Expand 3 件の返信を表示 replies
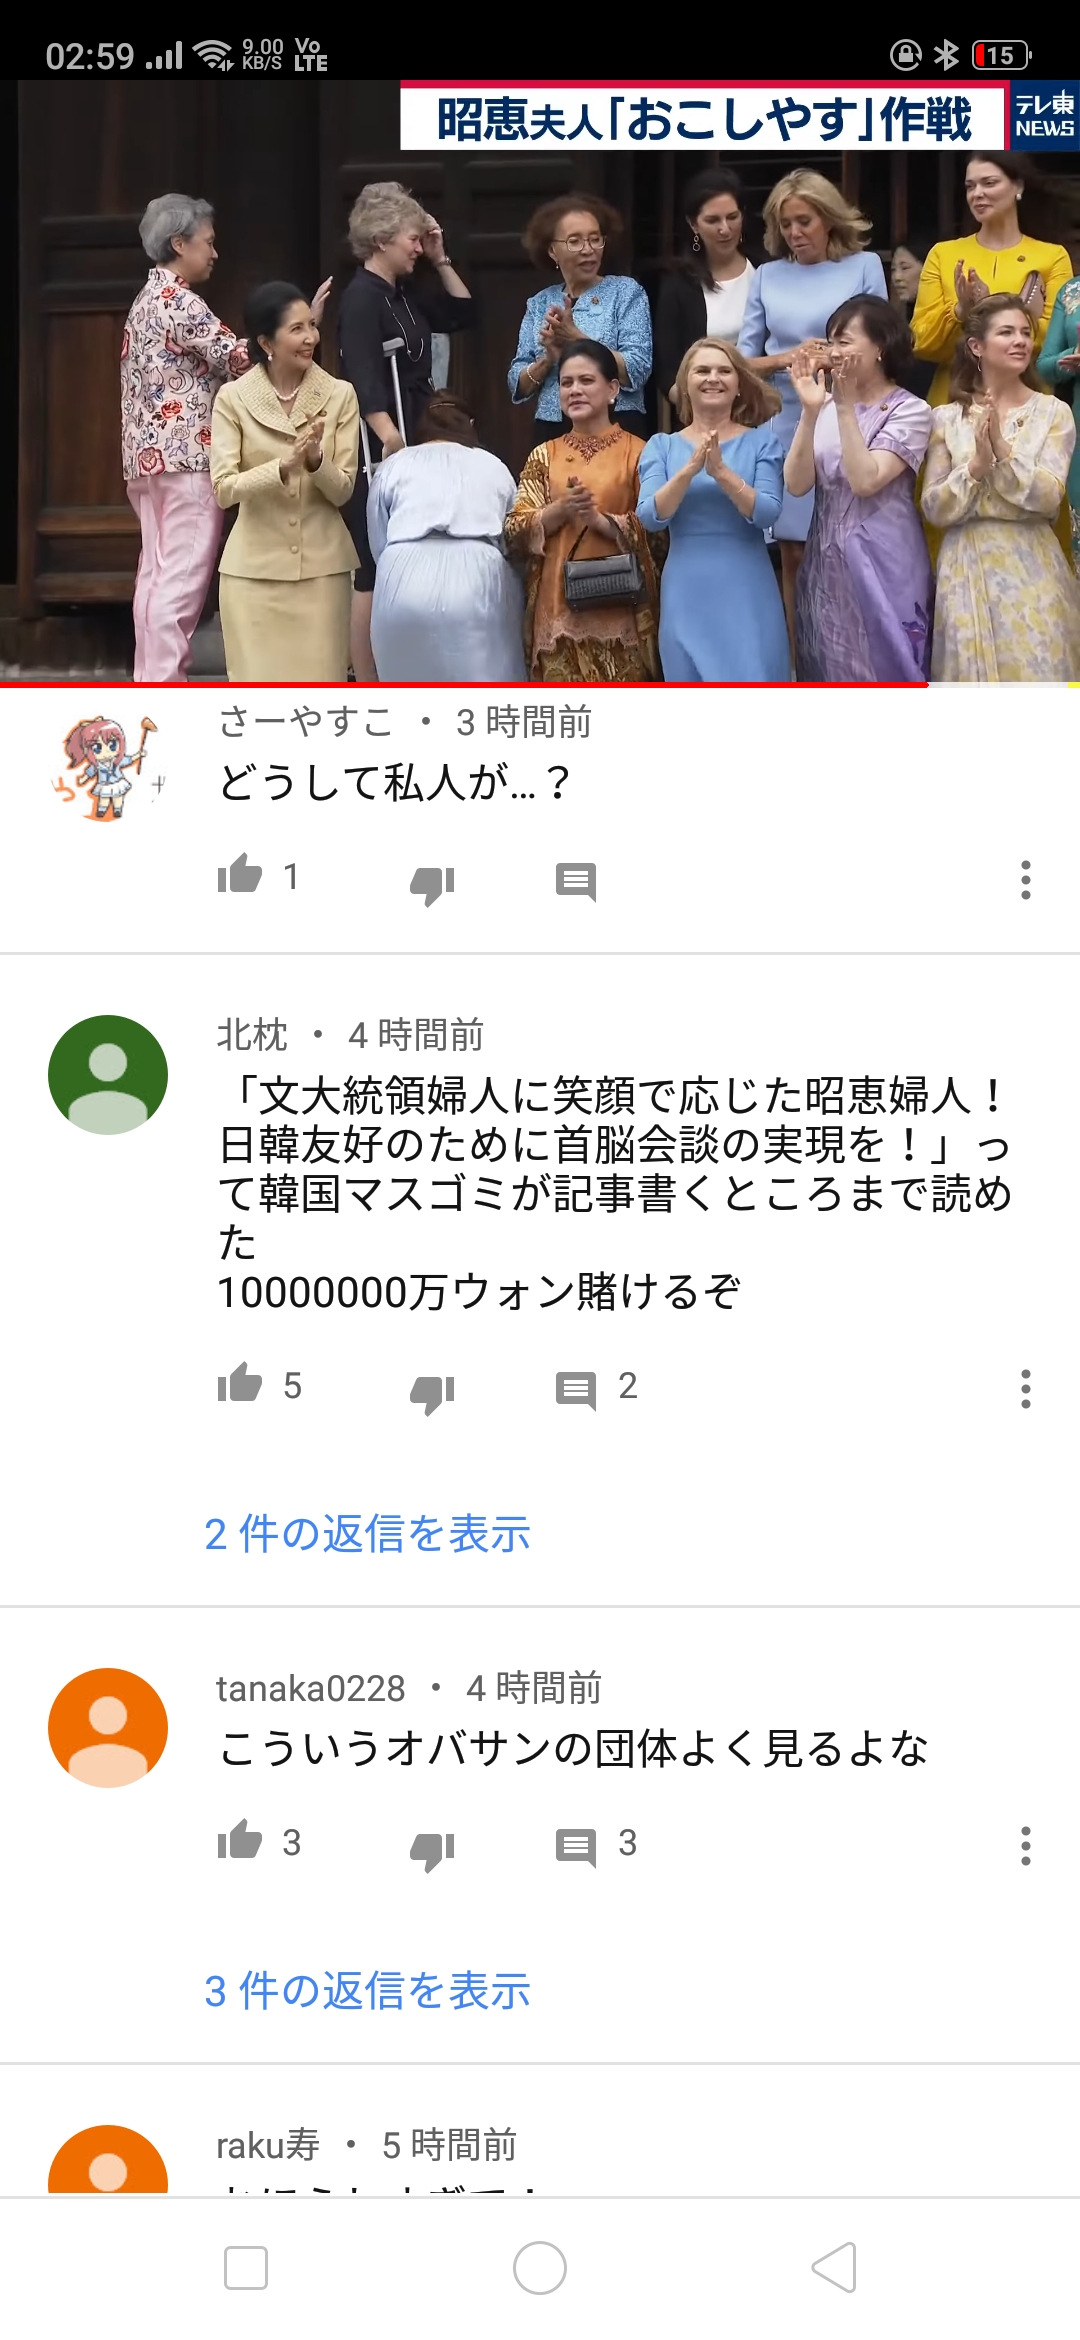 pyautogui.click(x=367, y=1990)
